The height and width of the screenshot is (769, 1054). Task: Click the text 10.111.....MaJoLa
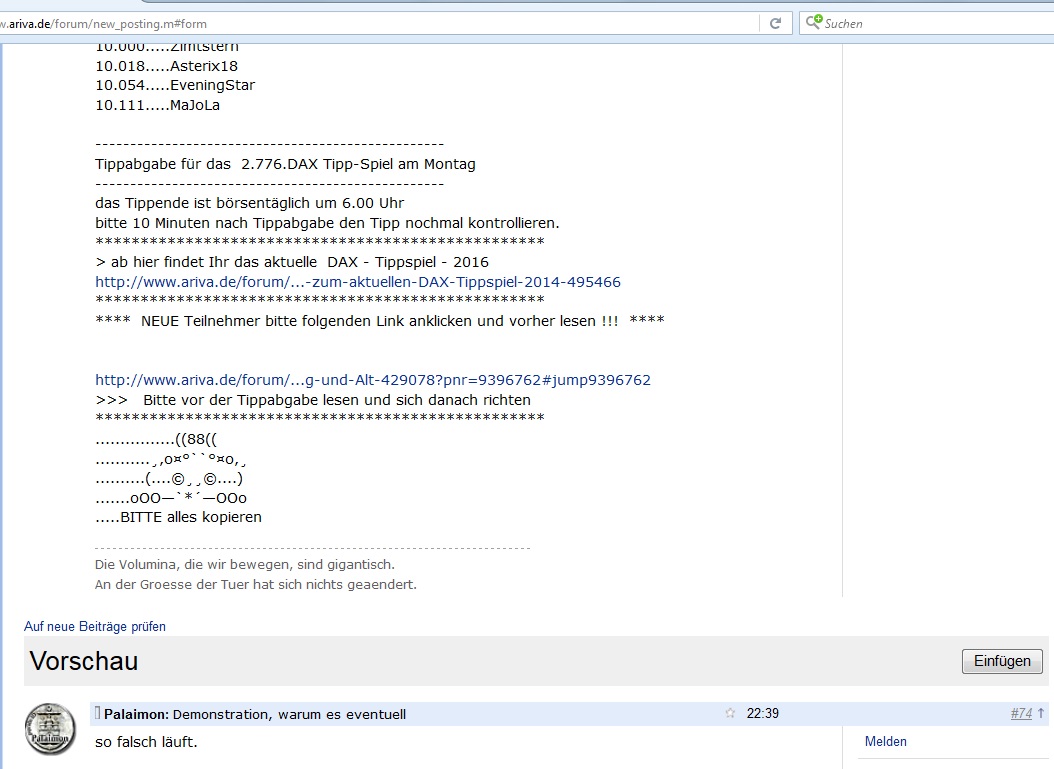pos(157,105)
